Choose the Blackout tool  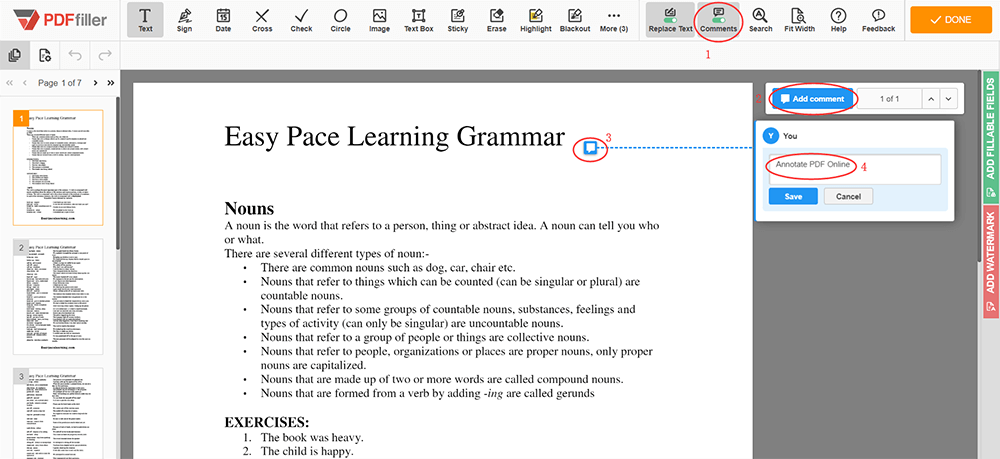point(575,20)
